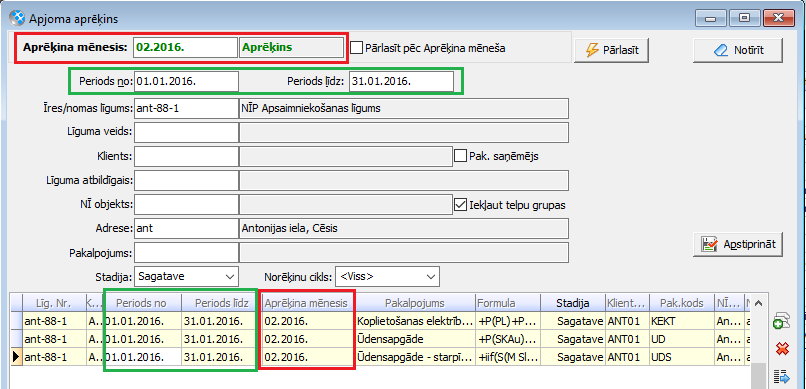The height and width of the screenshot is (389, 806).
Task: Click the Stadija column header
Action: (x=573, y=303)
